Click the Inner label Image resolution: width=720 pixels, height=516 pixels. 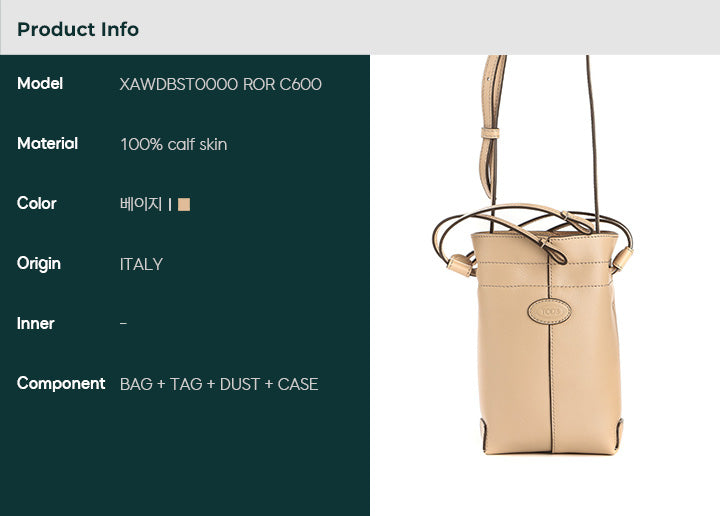point(35,324)
